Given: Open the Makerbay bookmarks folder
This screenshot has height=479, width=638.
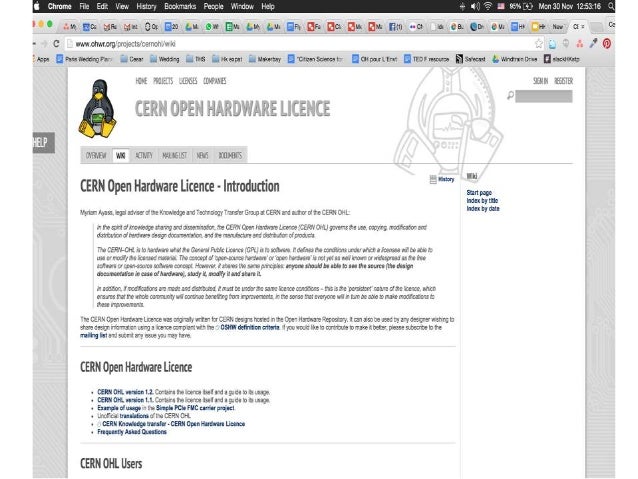Looking at the screenshot, I should [x=264, y=59].
